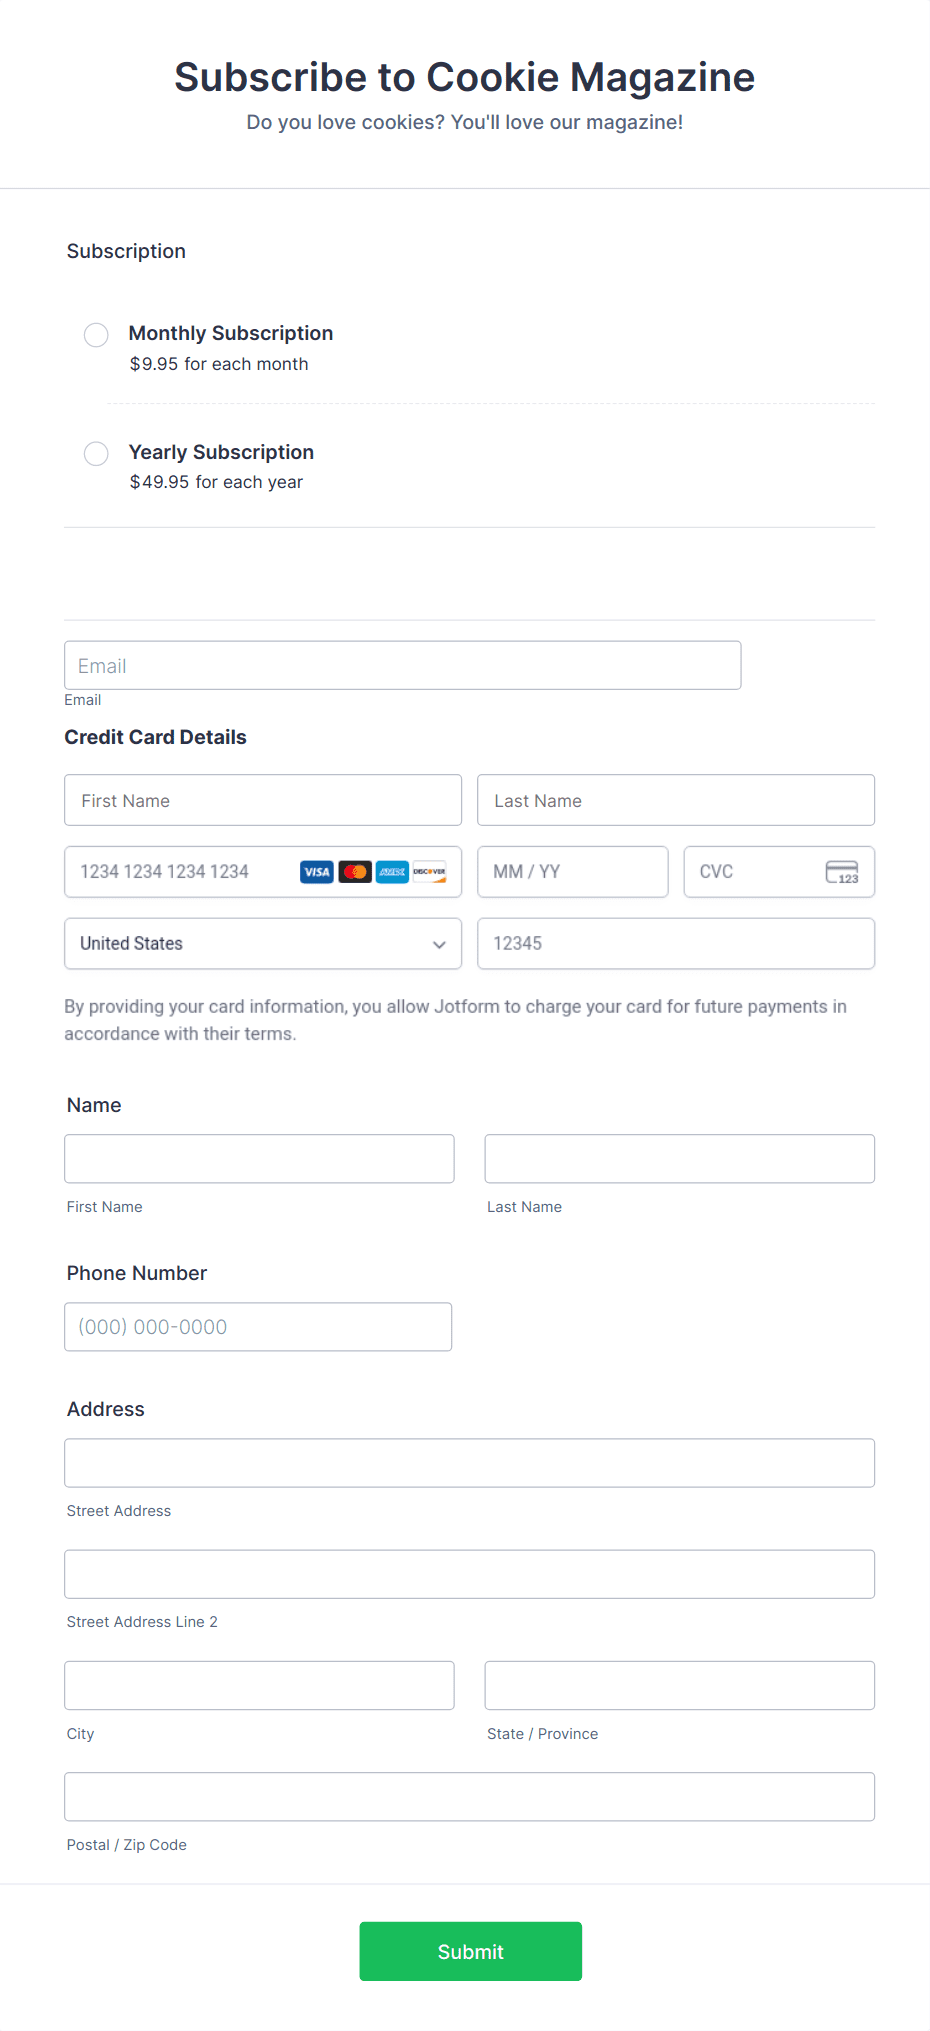
Task: Open the United States country dropdown
Action: coord(262,943)
